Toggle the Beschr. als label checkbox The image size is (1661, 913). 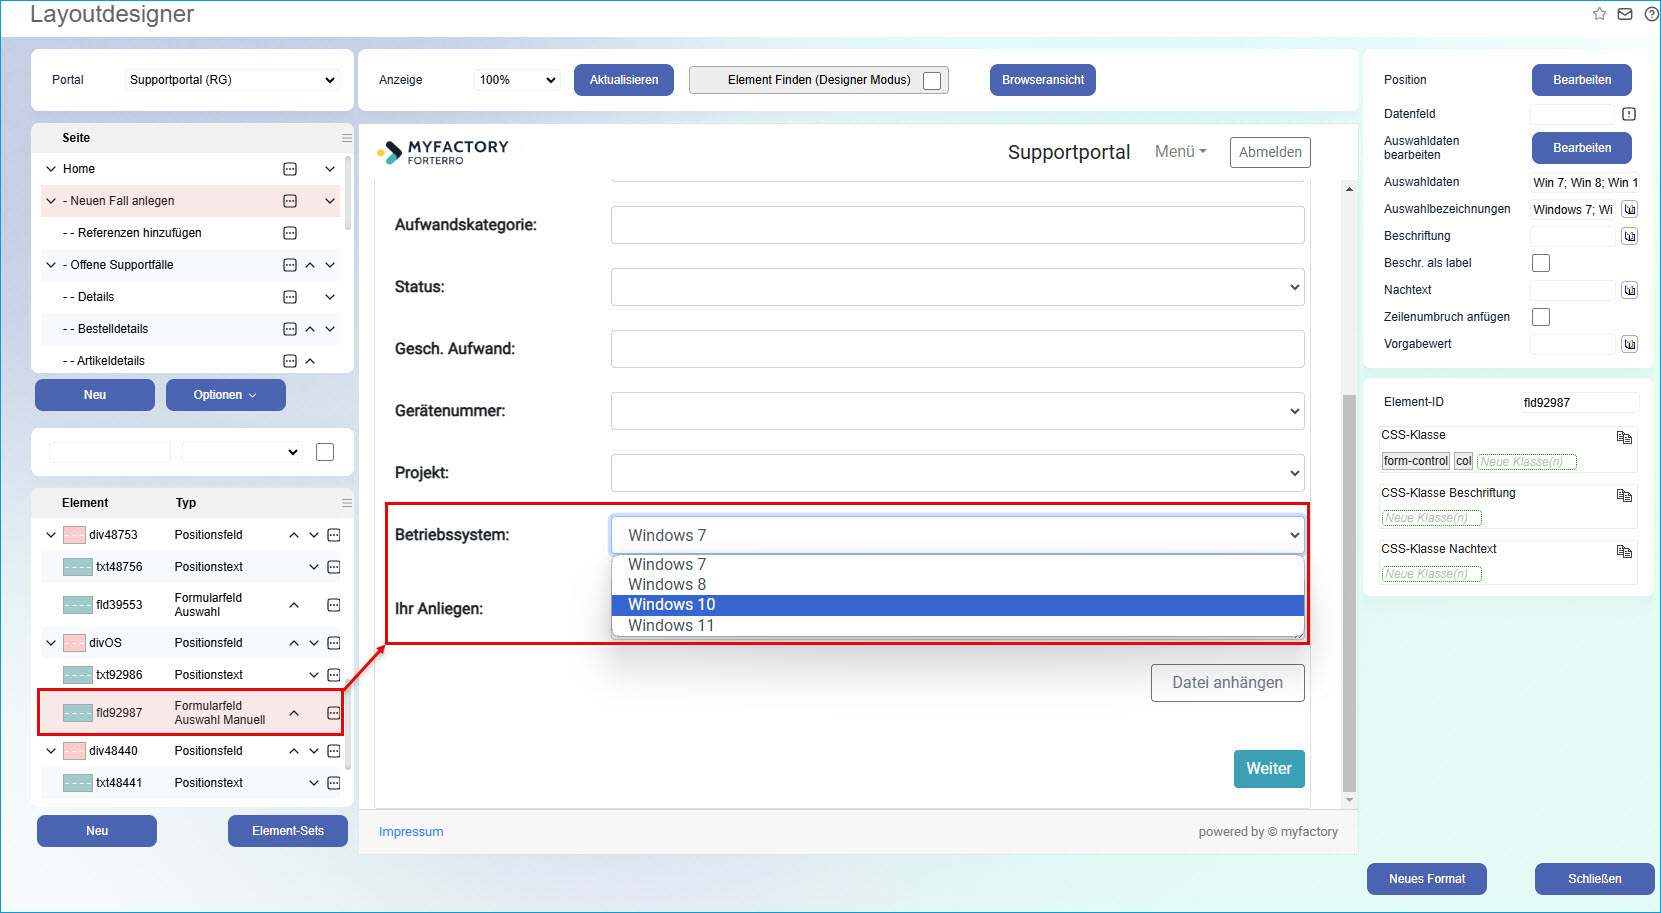click(1541, 263)
